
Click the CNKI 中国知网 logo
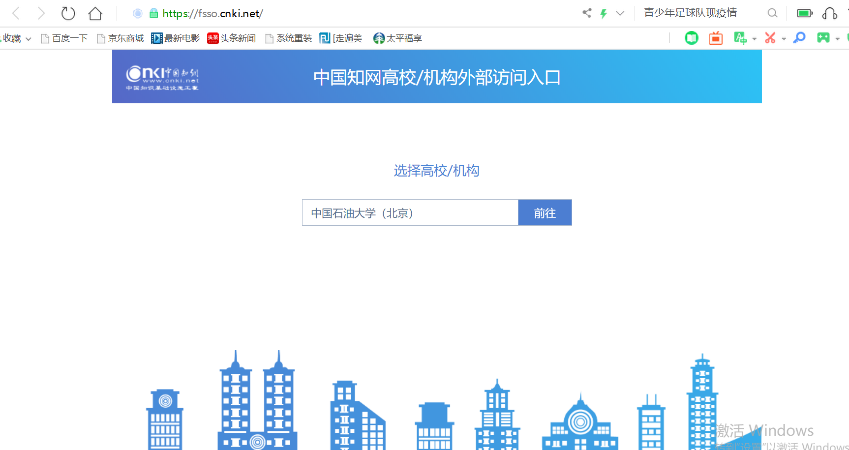pyautogui.click(x=162, y=77)
